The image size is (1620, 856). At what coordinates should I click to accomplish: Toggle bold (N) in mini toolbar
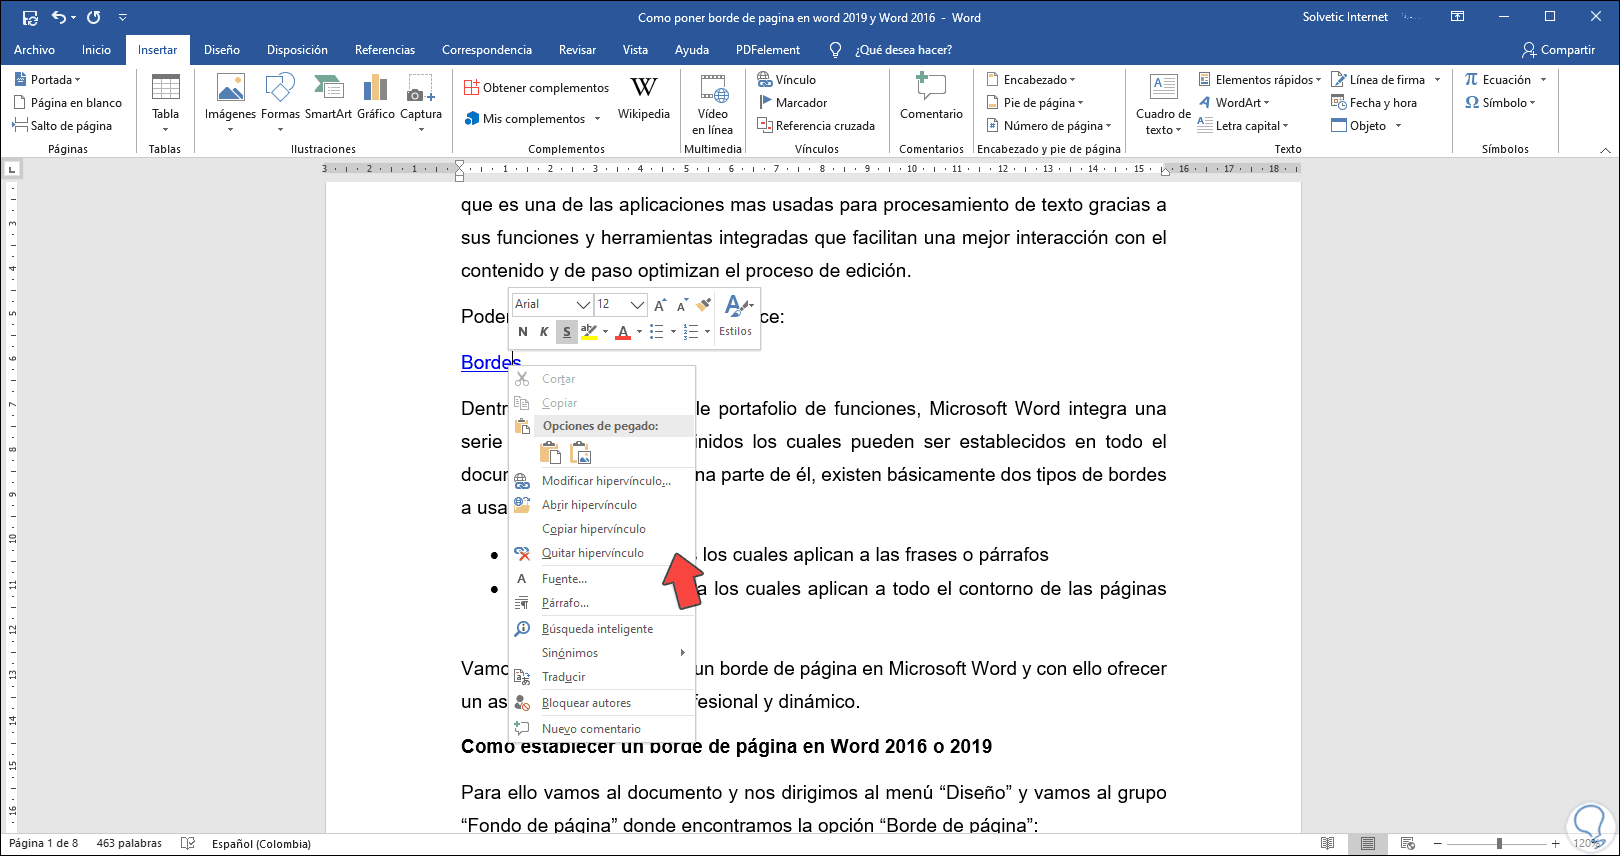pos(523,332)
